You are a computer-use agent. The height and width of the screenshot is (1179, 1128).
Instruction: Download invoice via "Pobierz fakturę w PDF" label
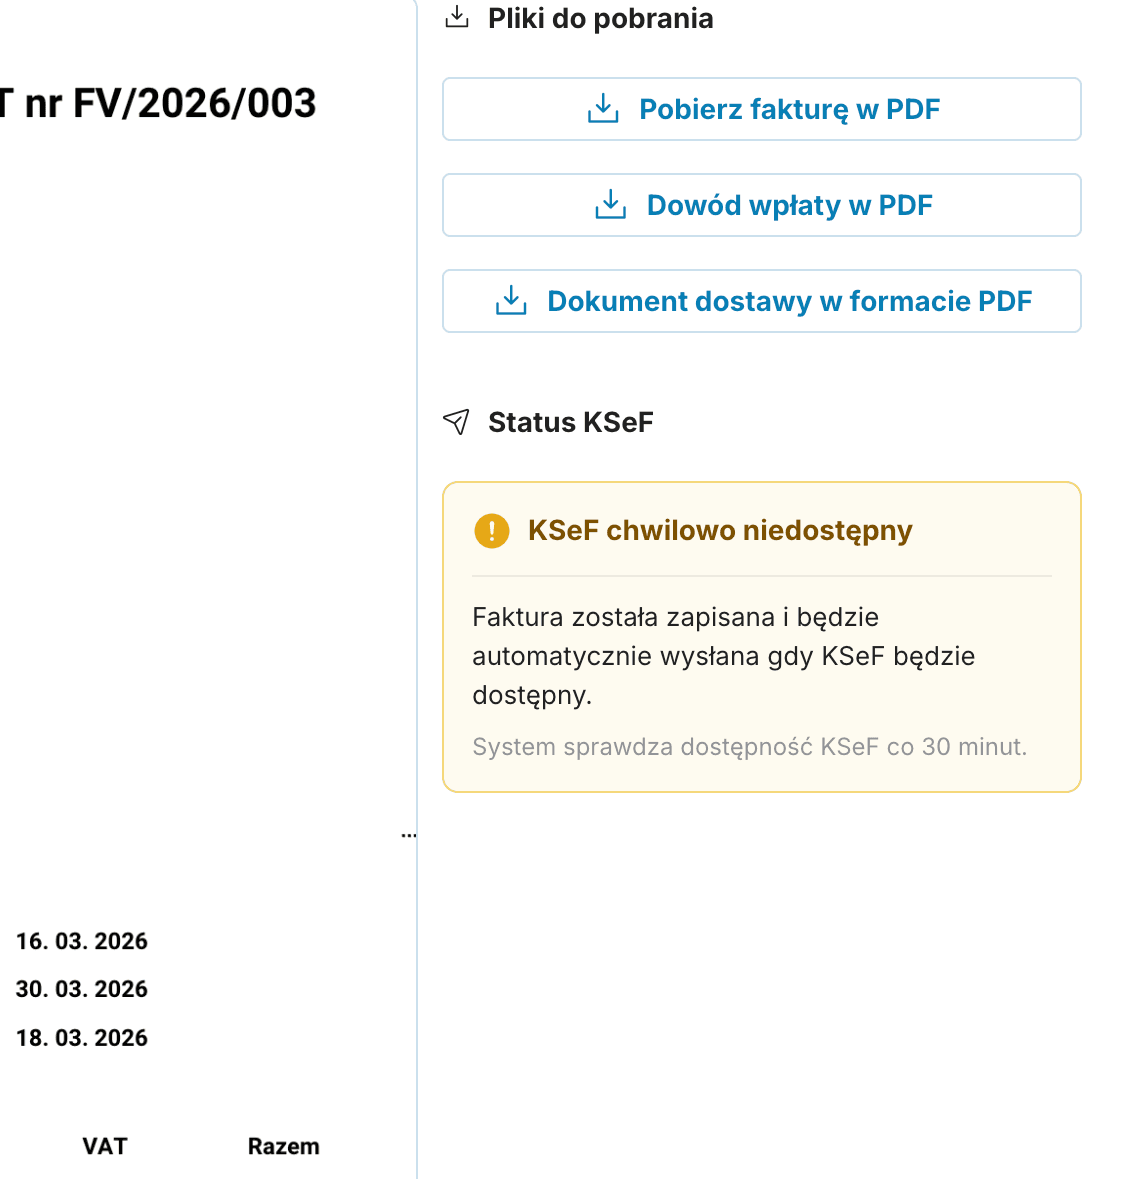[x=789, y=109]
